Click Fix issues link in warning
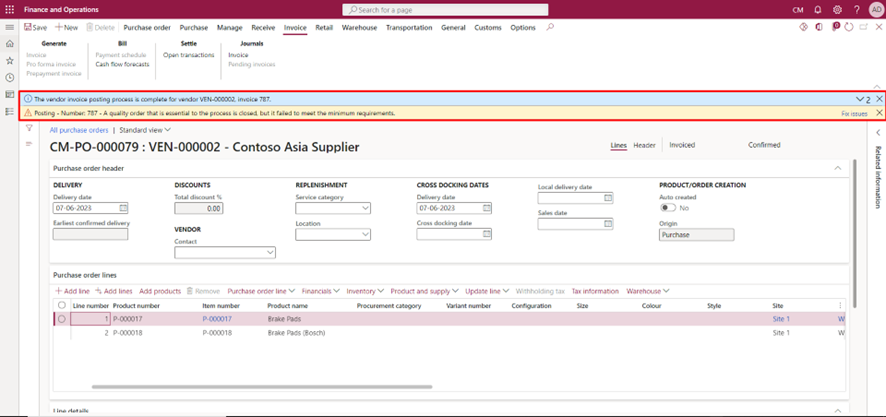This screenshot has width=886, height=417. [854, 113]
